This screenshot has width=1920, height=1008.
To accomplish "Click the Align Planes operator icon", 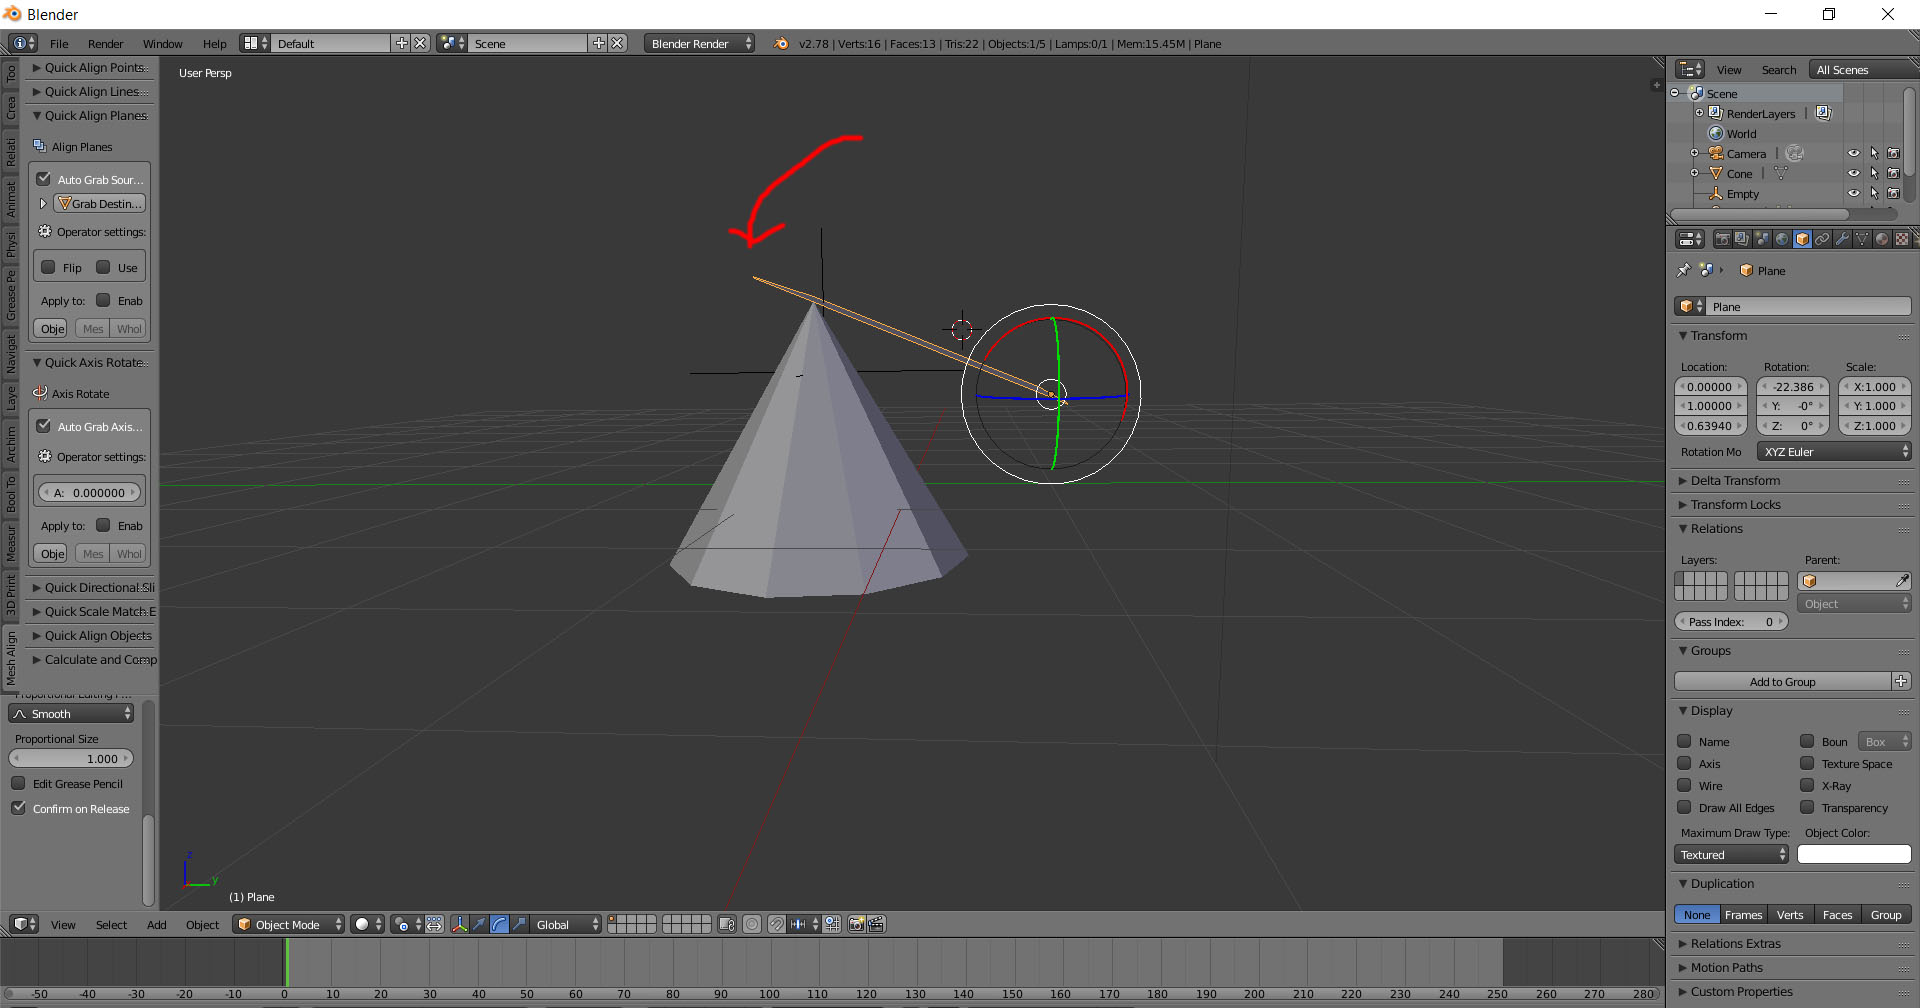I will tap(40, 146).
